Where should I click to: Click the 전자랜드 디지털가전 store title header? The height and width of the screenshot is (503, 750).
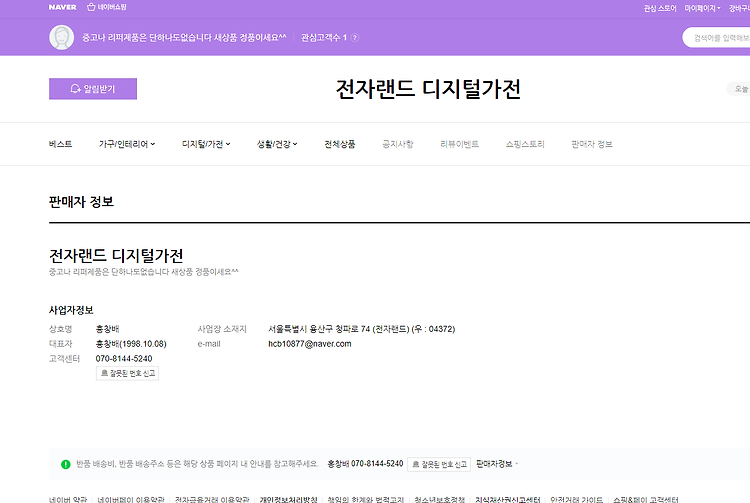coord(428,89)
